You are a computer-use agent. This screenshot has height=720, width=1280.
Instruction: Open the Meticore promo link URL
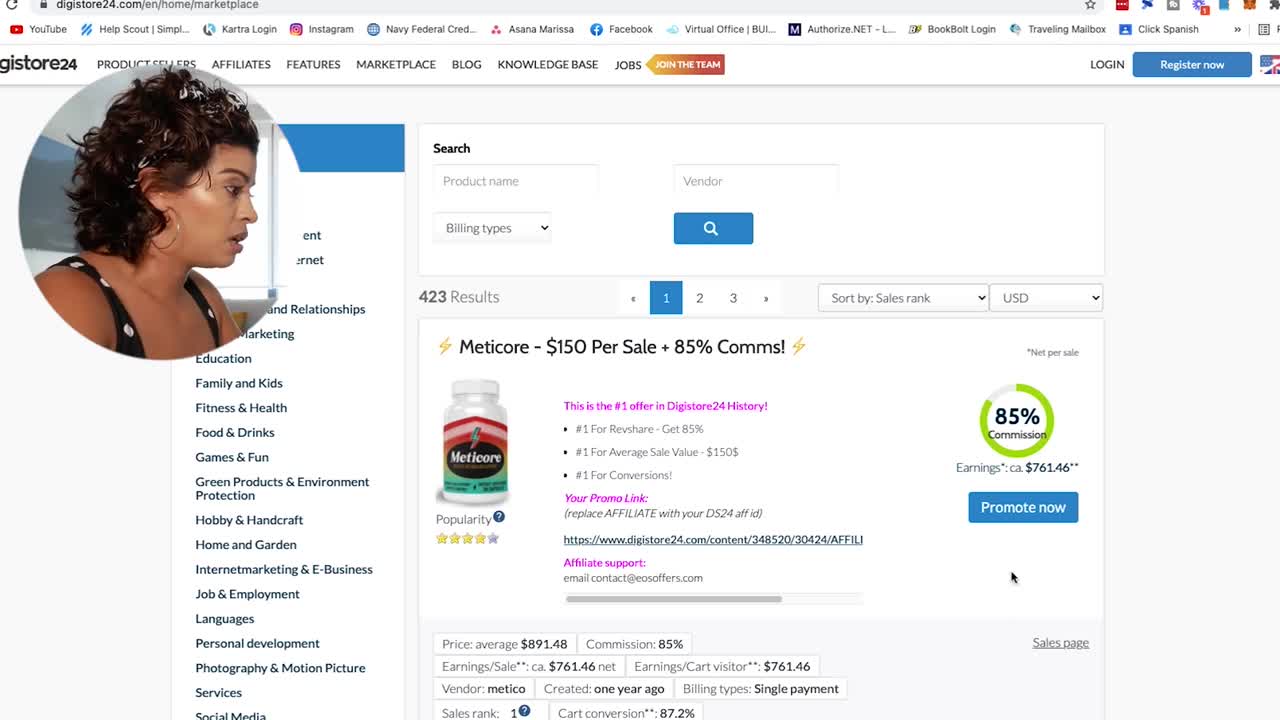(713, 539)
